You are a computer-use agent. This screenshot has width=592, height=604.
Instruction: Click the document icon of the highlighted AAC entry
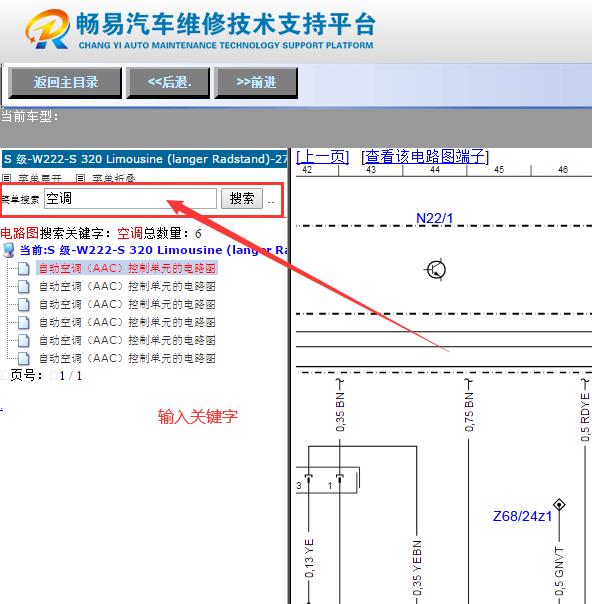click(x=23, y=268)
